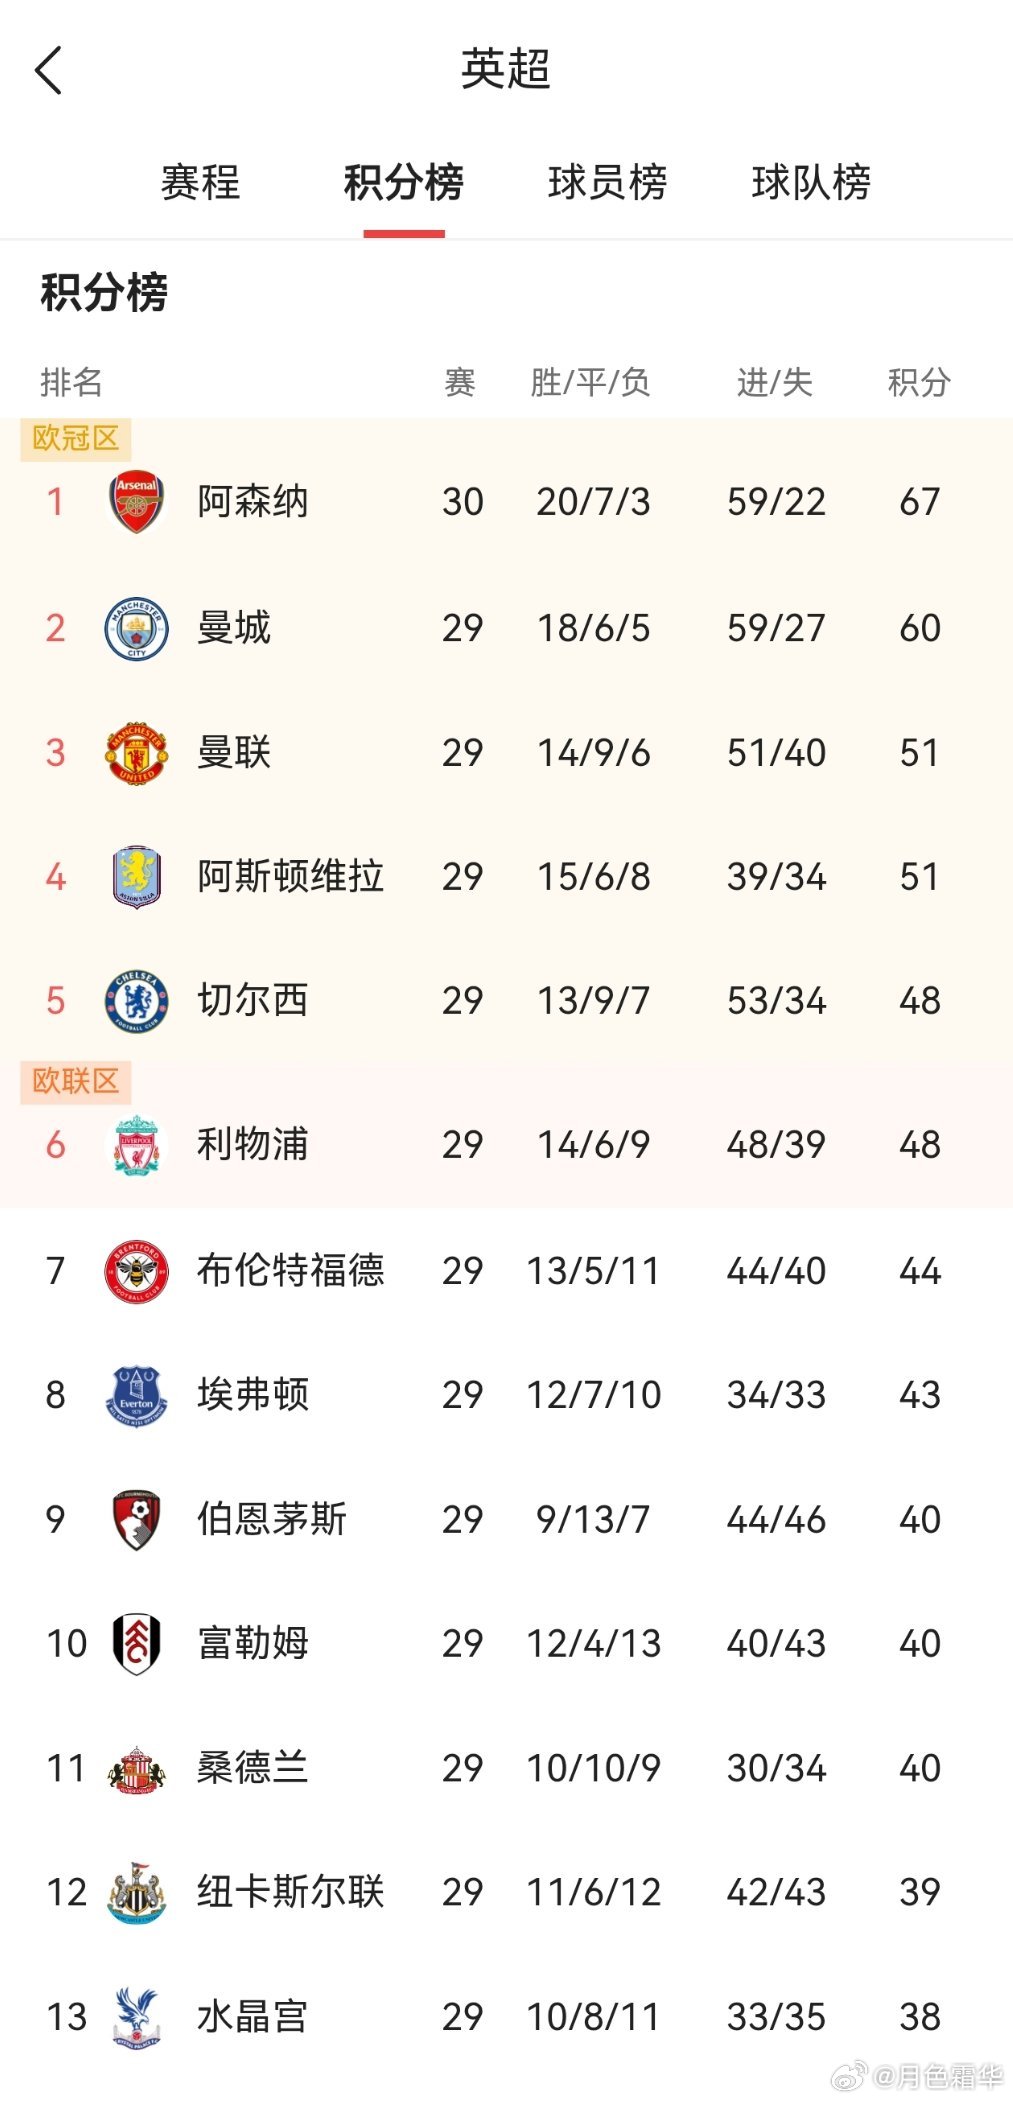Click the 欧冠区 Champions League zone label
Viewport: 1013px width, 2101px height.
pyautogui.click(x=73, y=437)
